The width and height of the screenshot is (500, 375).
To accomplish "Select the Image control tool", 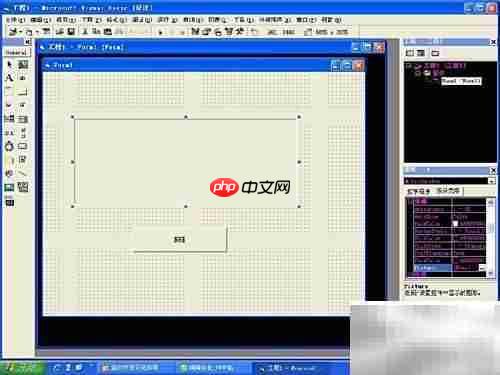I will 9,187.
